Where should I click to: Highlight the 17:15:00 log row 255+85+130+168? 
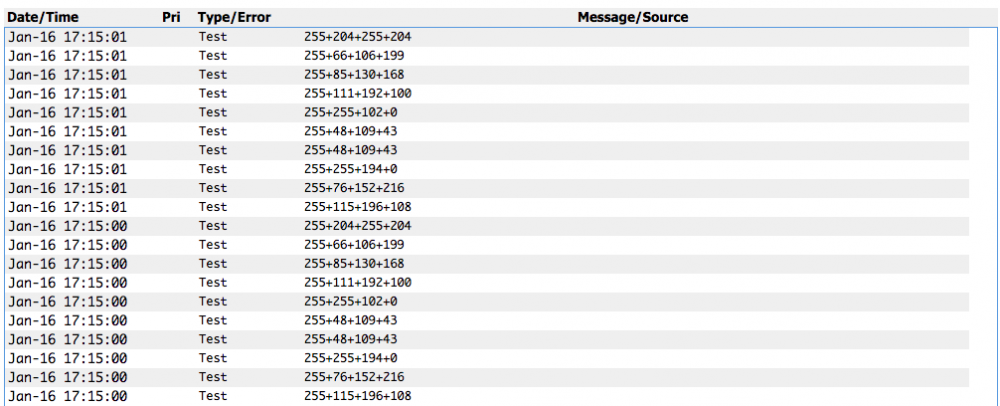(353, 264)
